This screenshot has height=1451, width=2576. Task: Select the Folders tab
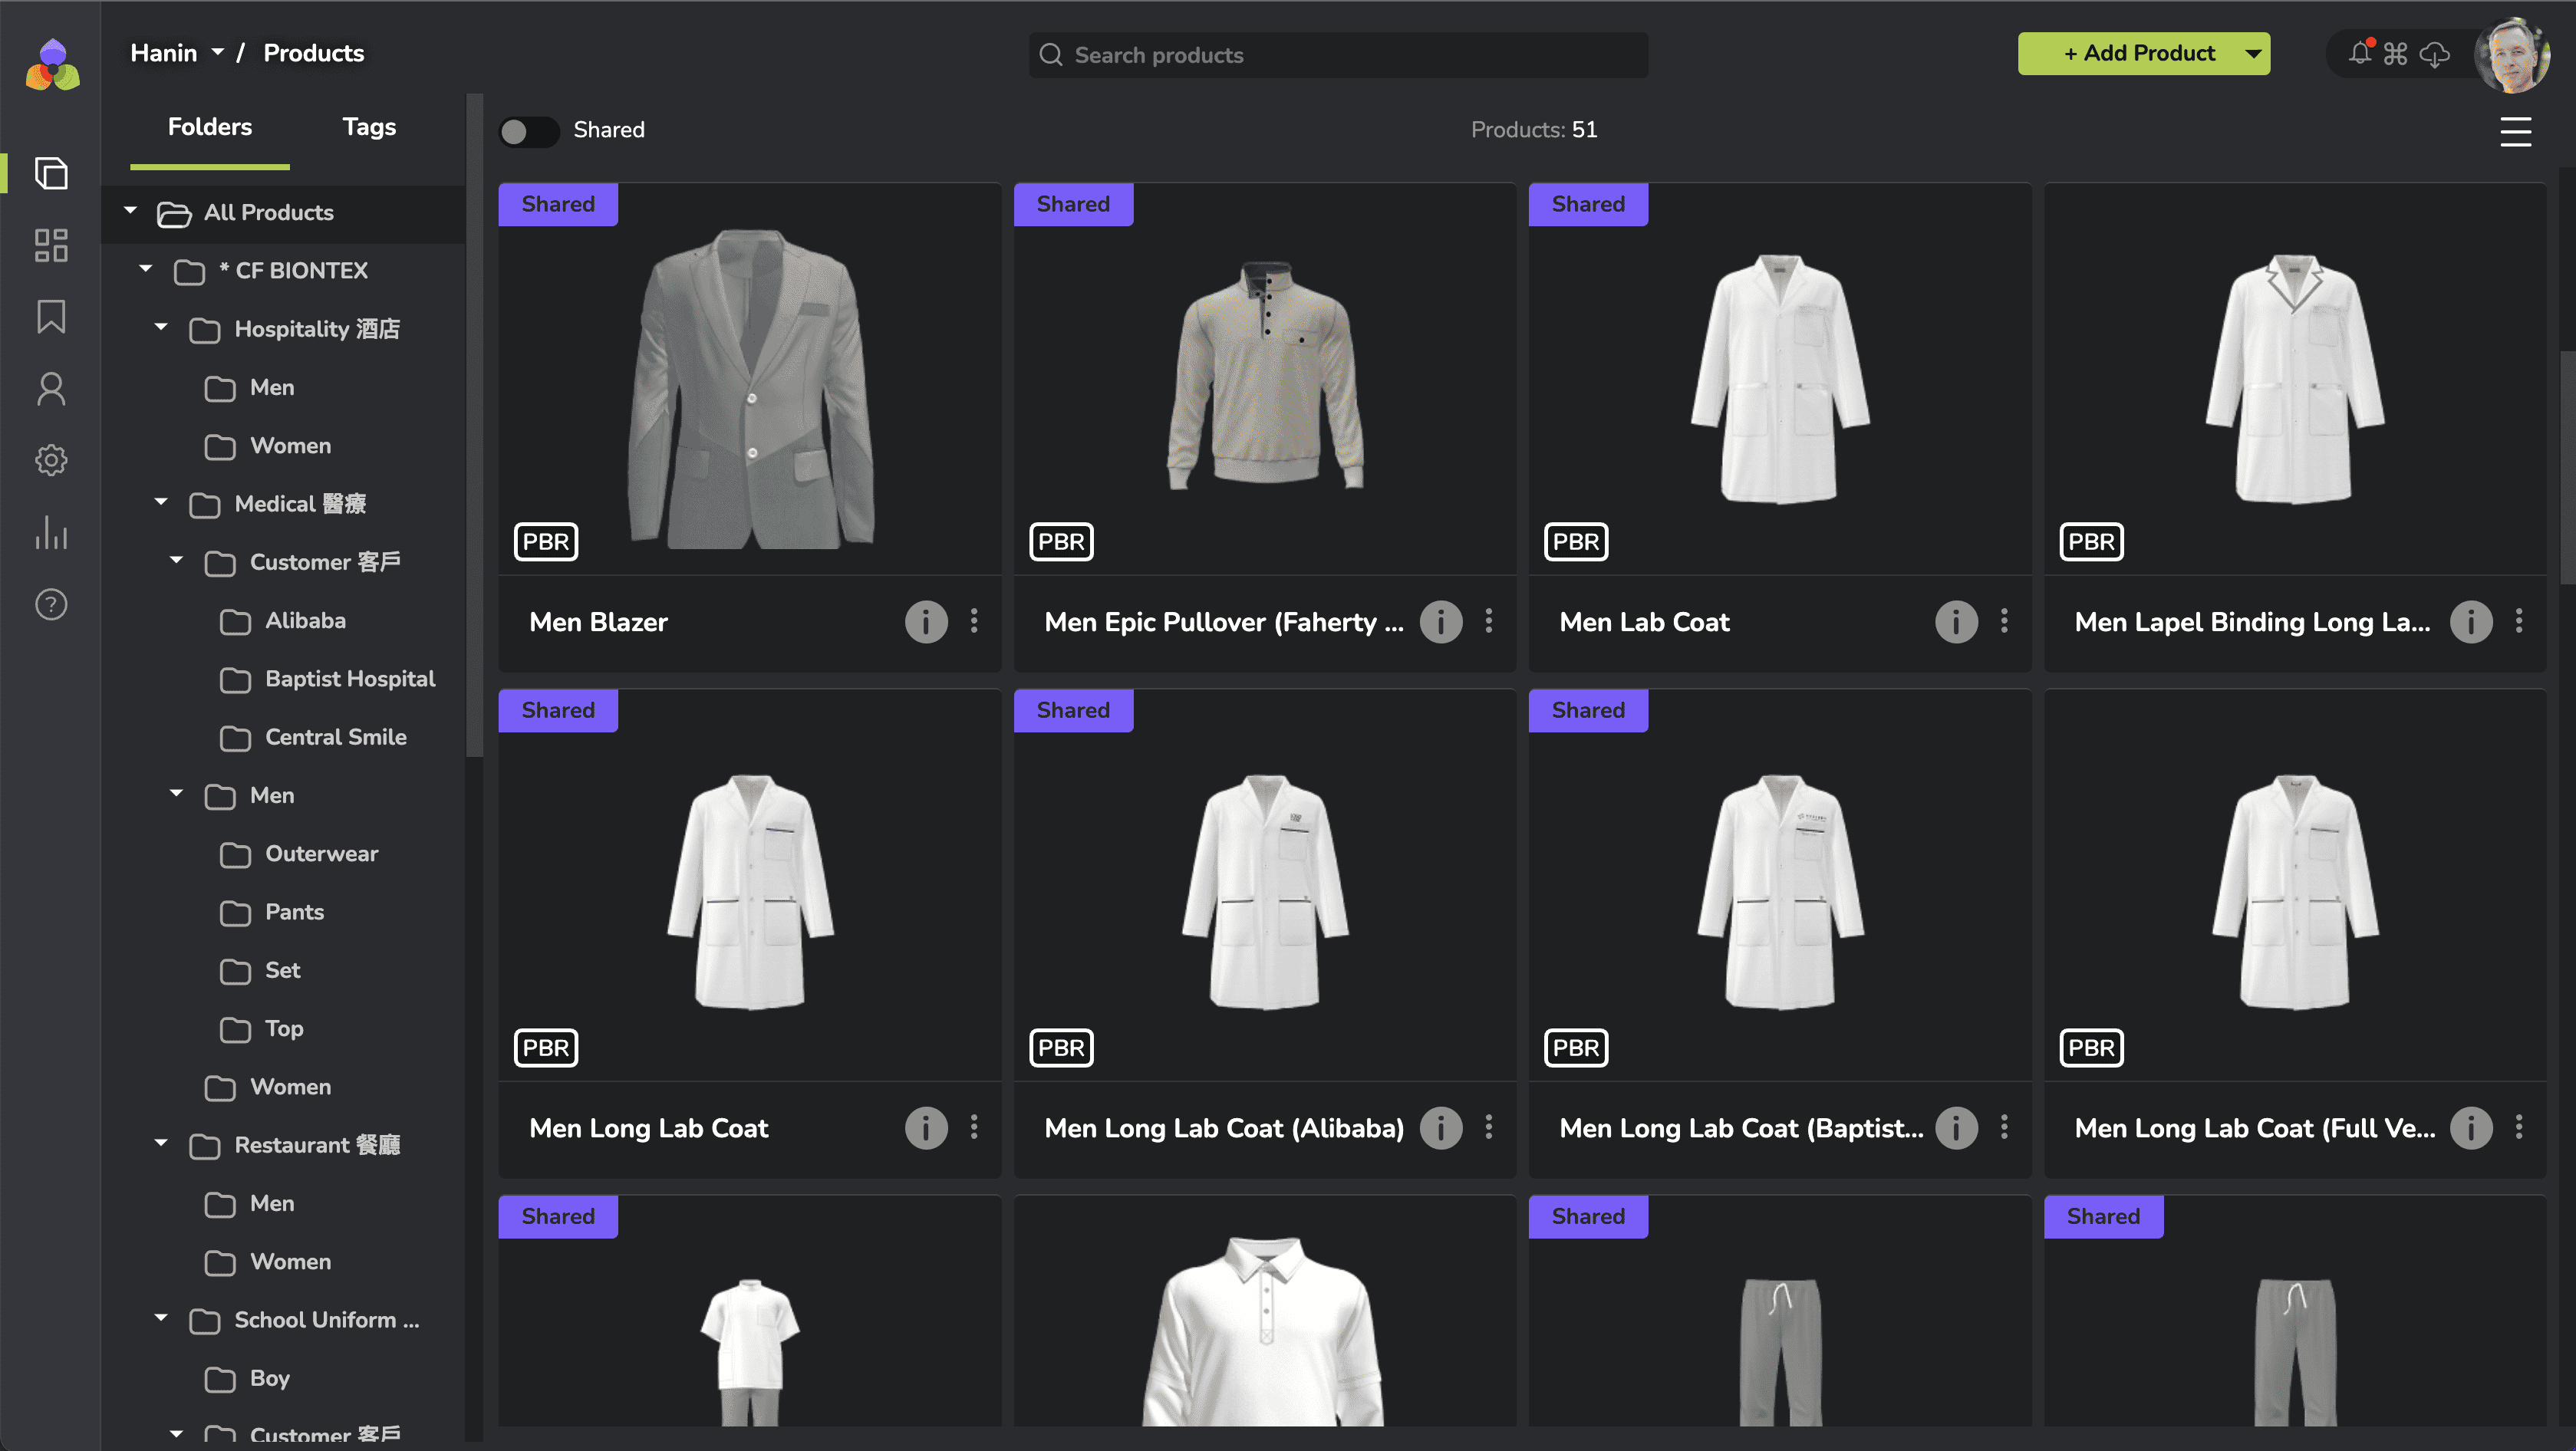[x=210, y=127]
